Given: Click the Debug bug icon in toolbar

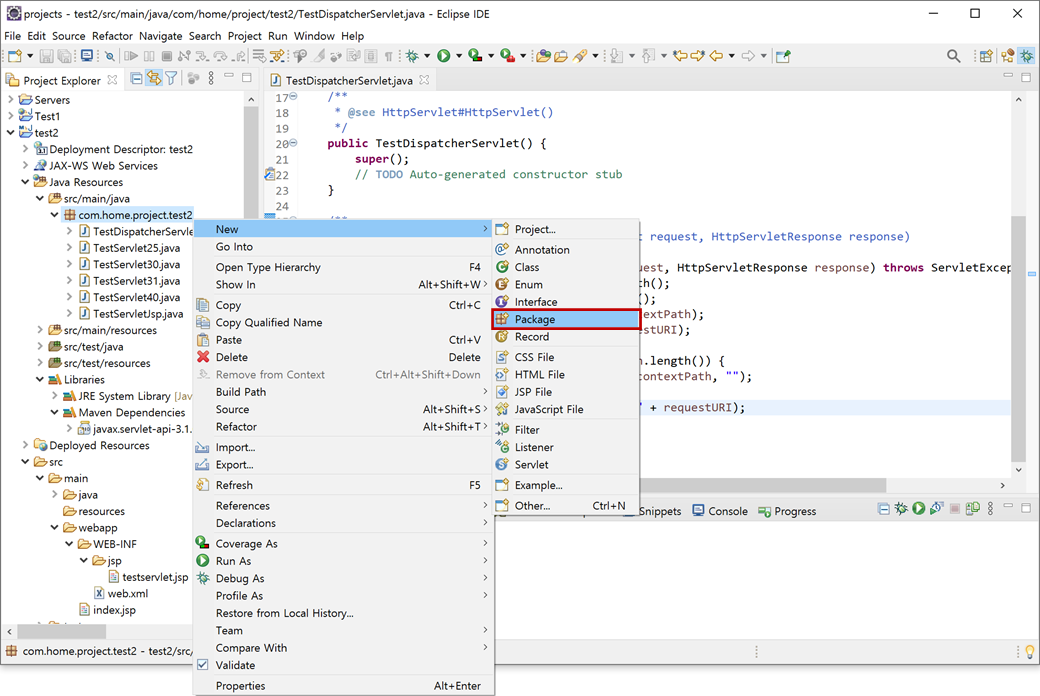Looking at the screenshot, I should (x=412, y=56).
